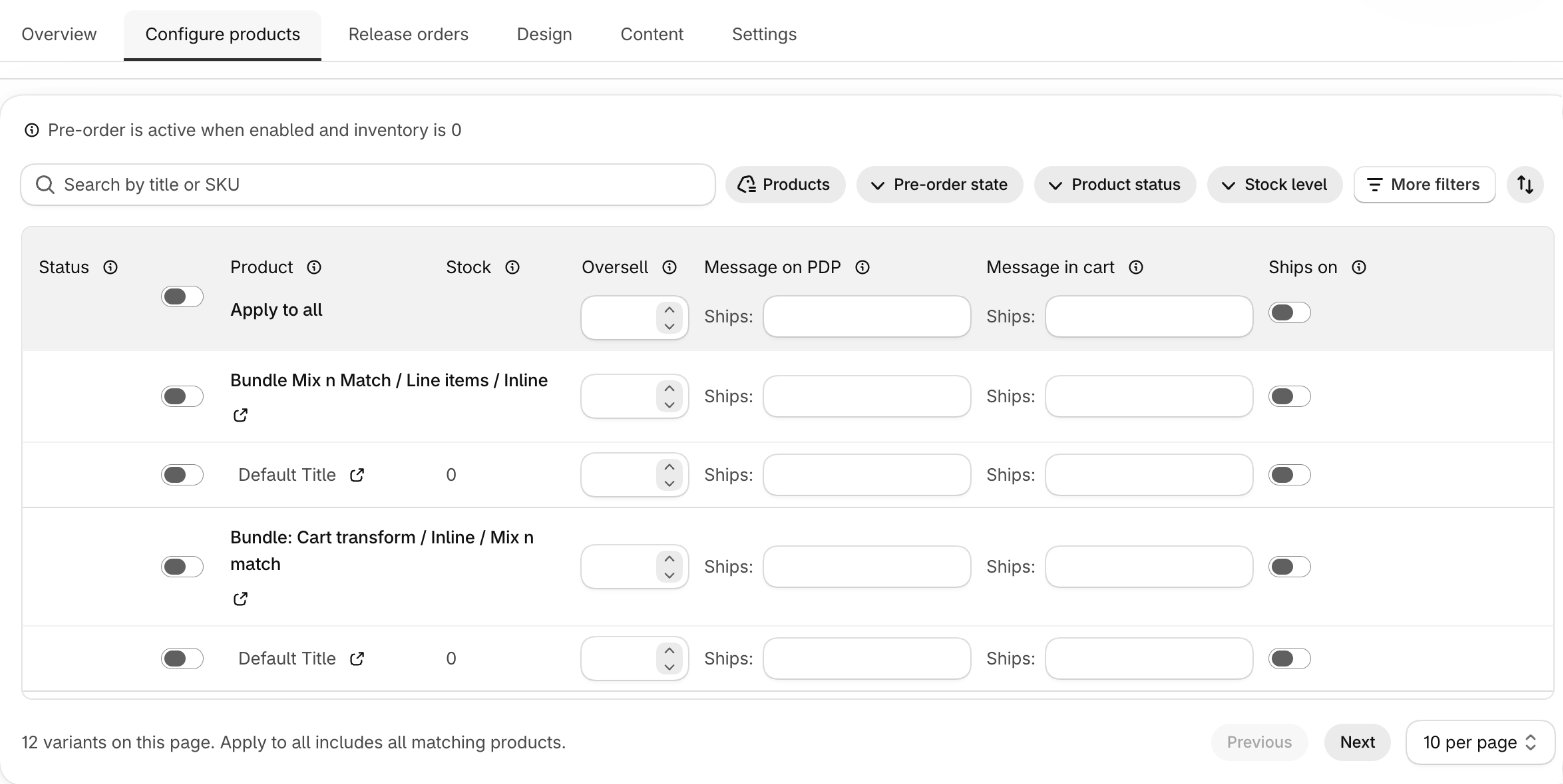Screen dimensions: 1563x784
Task: Click info icon beside Product column header
Action: 314,267
